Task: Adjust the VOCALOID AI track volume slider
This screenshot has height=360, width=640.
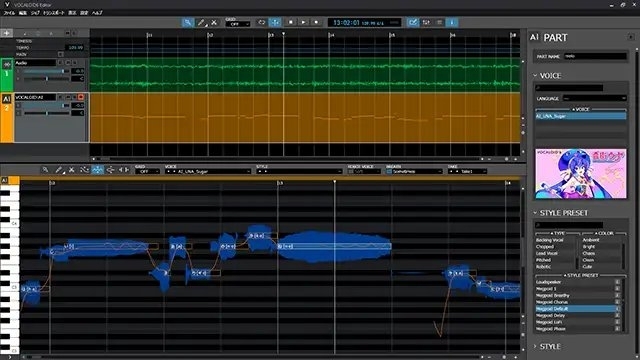Action: pos(46,105)
